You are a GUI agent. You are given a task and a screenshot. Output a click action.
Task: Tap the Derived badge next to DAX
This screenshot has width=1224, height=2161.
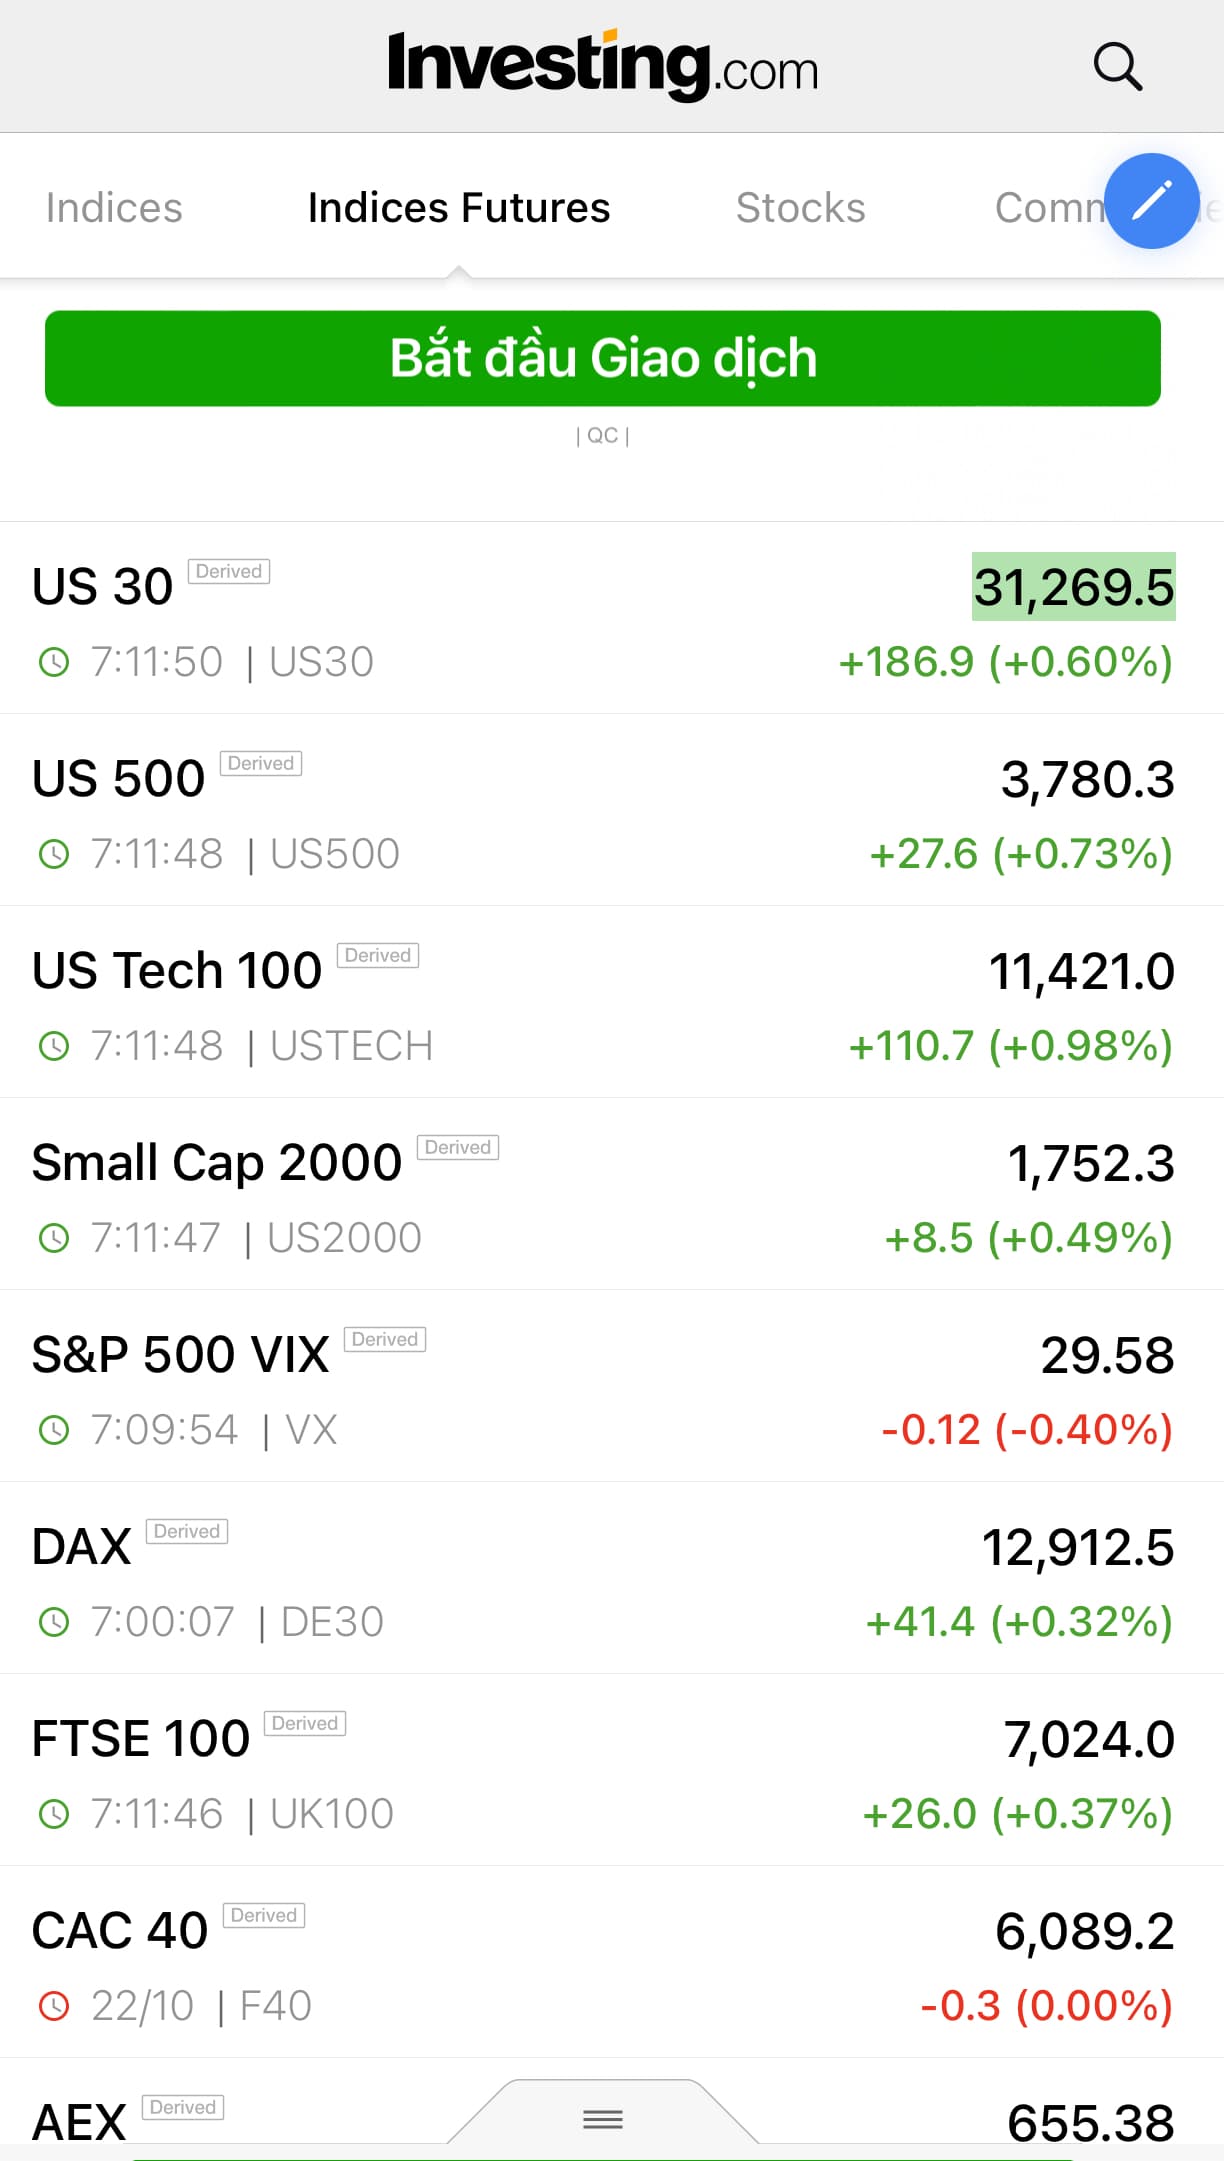pos(187,1531)
